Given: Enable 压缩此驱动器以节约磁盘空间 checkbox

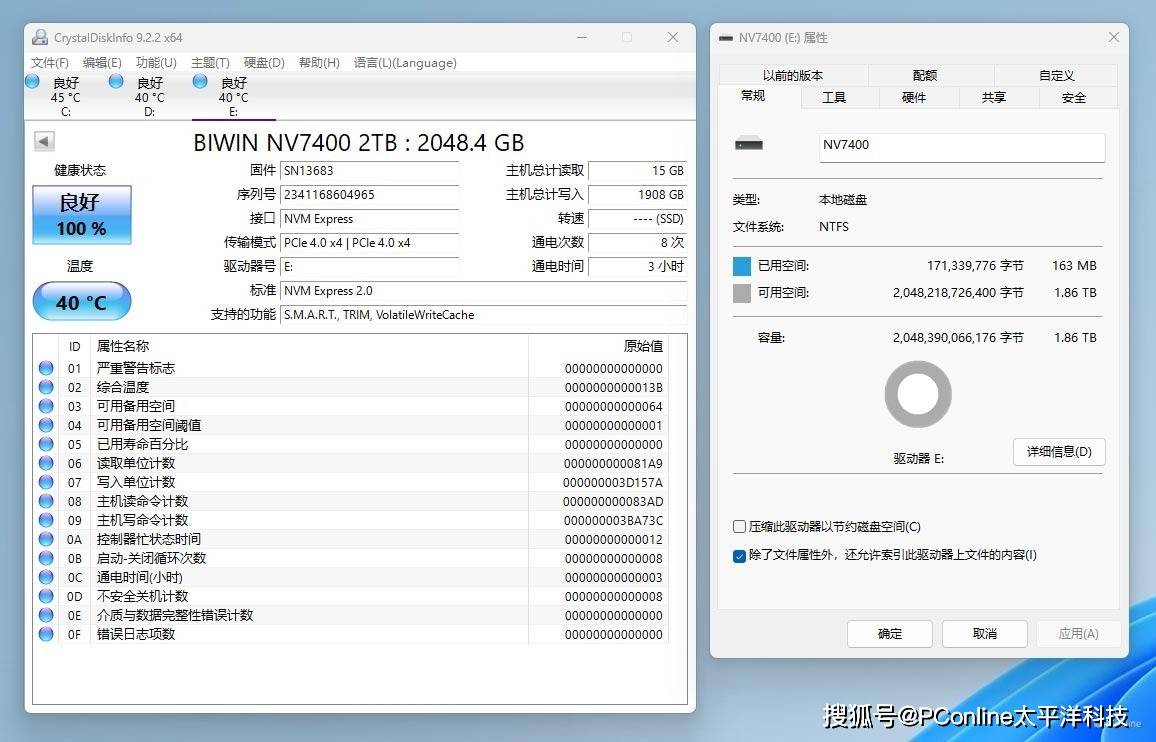Looking at the screenshot, I should coord(740,527).
